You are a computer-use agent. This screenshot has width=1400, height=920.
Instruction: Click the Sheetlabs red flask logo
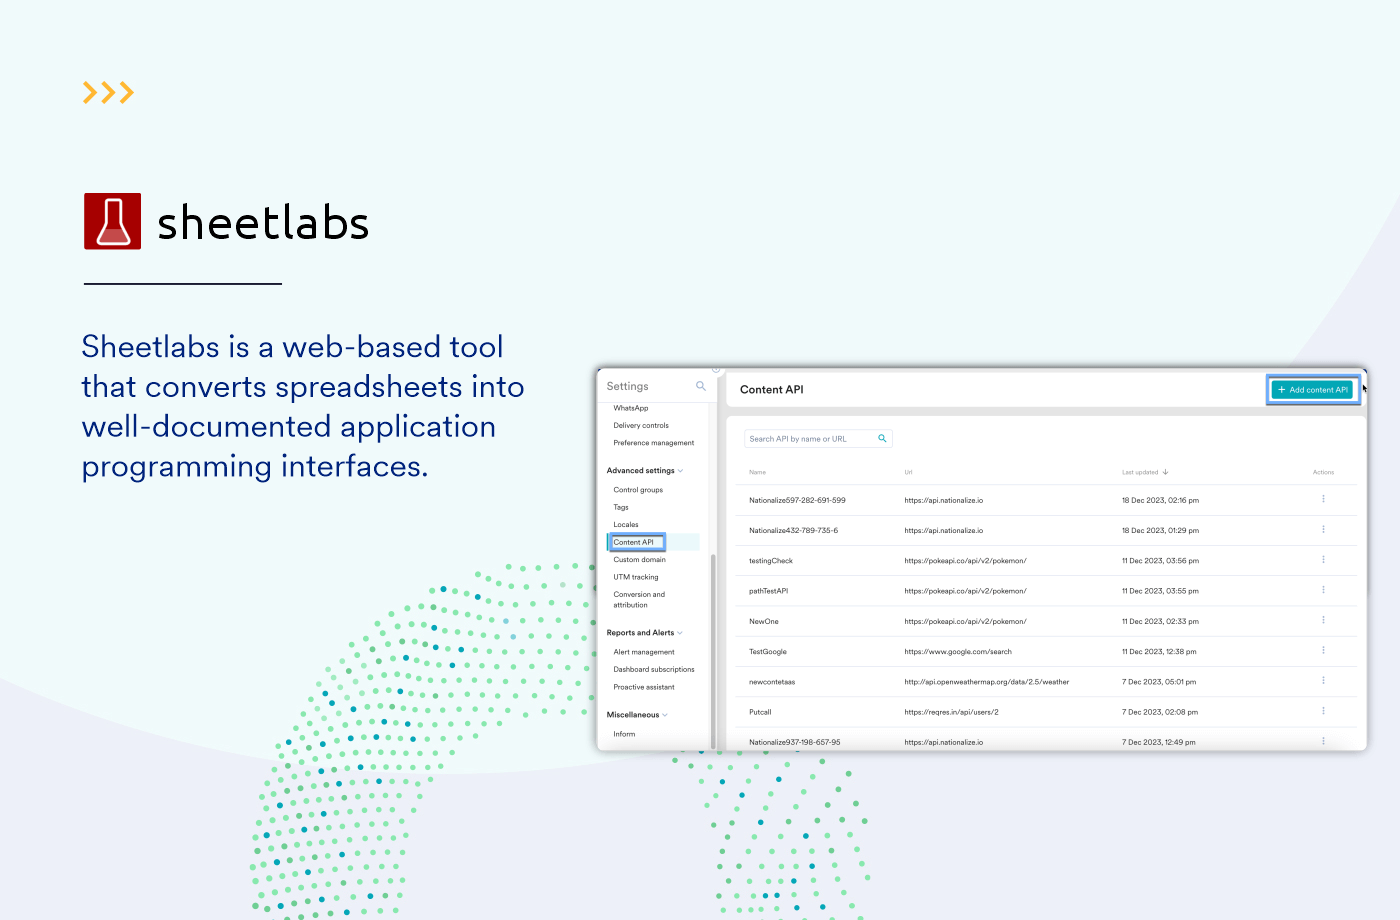(112, 221)
